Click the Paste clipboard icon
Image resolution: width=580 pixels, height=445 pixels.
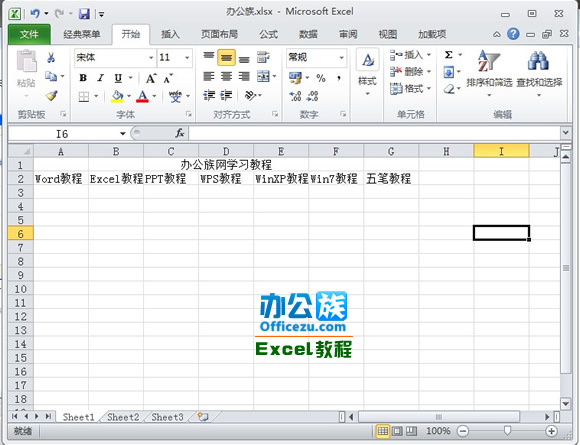26,61
